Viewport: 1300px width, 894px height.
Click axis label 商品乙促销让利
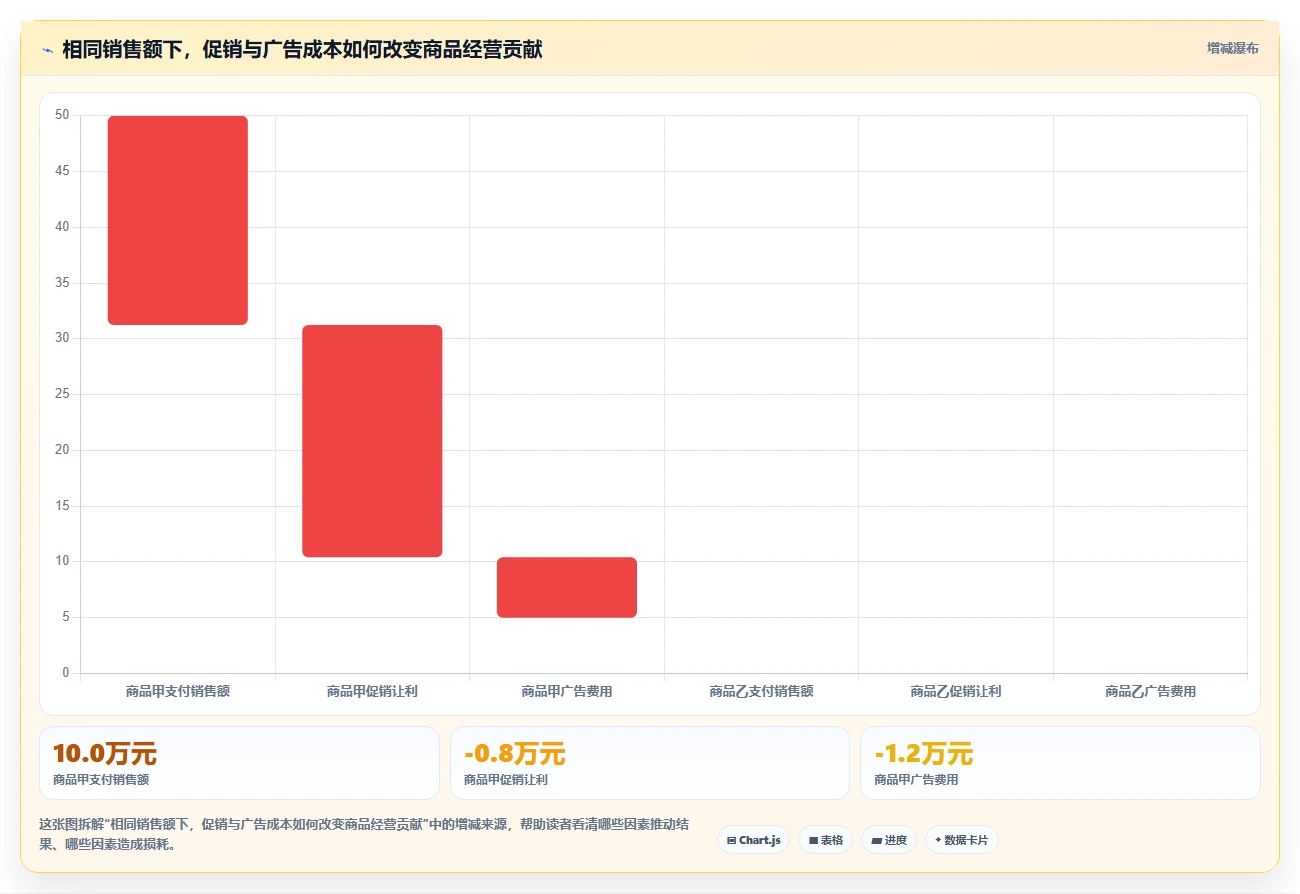tap(956, 691)
